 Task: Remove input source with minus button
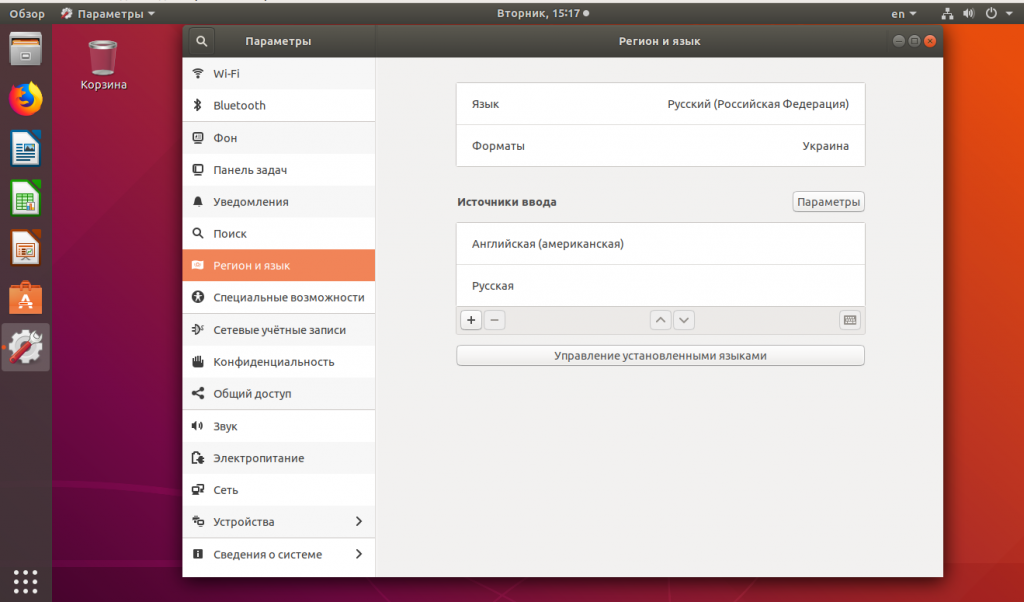pos(494,320)
